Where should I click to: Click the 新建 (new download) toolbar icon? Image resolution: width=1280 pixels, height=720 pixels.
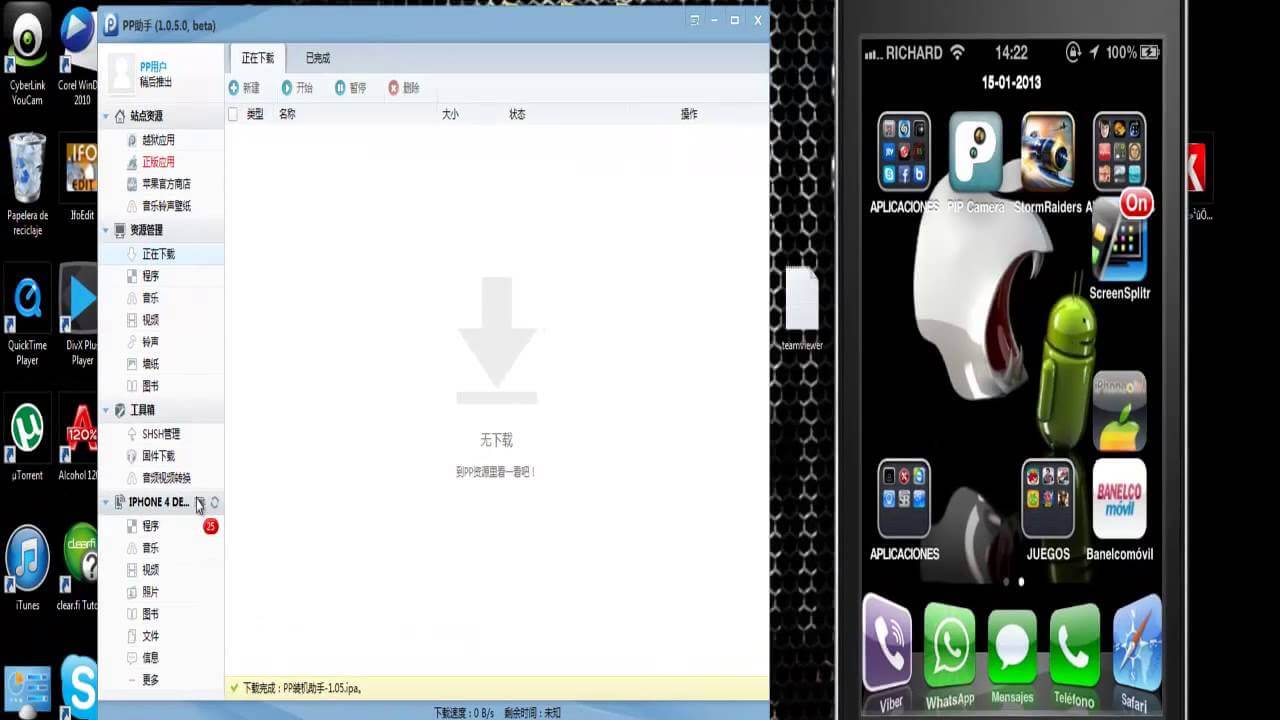234,88
